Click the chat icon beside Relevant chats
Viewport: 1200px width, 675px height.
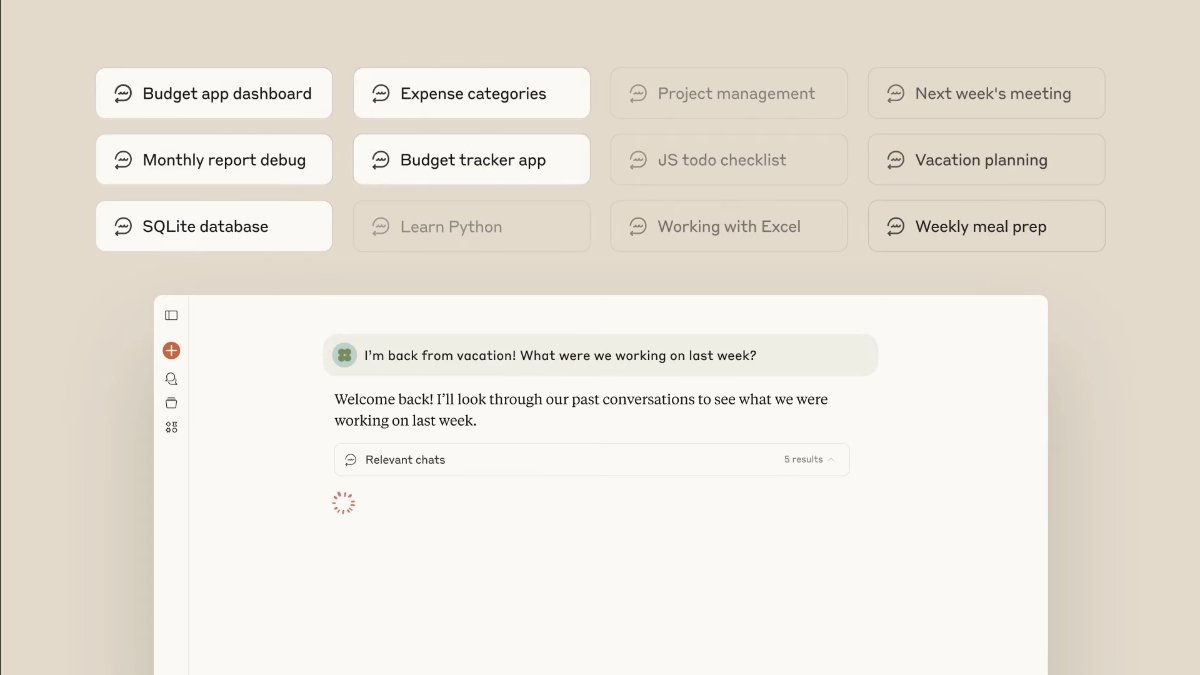[351, 460]
